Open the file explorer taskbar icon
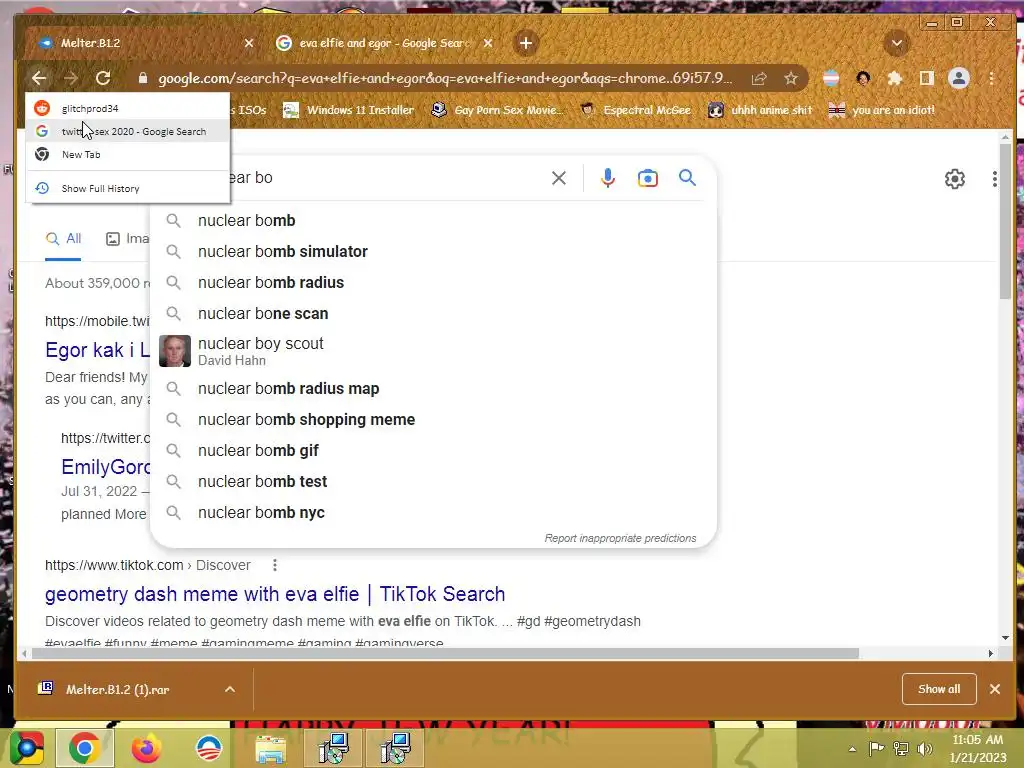The width and height of the screenshot is (1024, 768). click(x=270, y=749)
